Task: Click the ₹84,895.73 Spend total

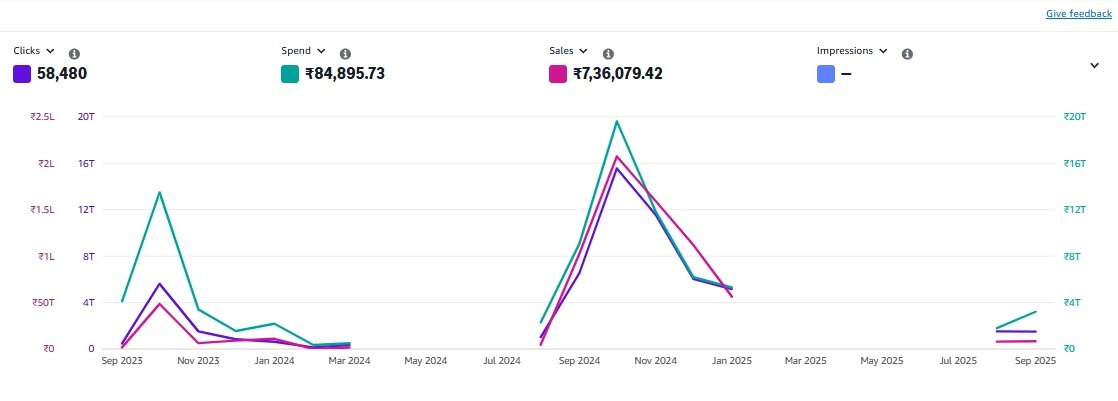Action: point(345,74)
